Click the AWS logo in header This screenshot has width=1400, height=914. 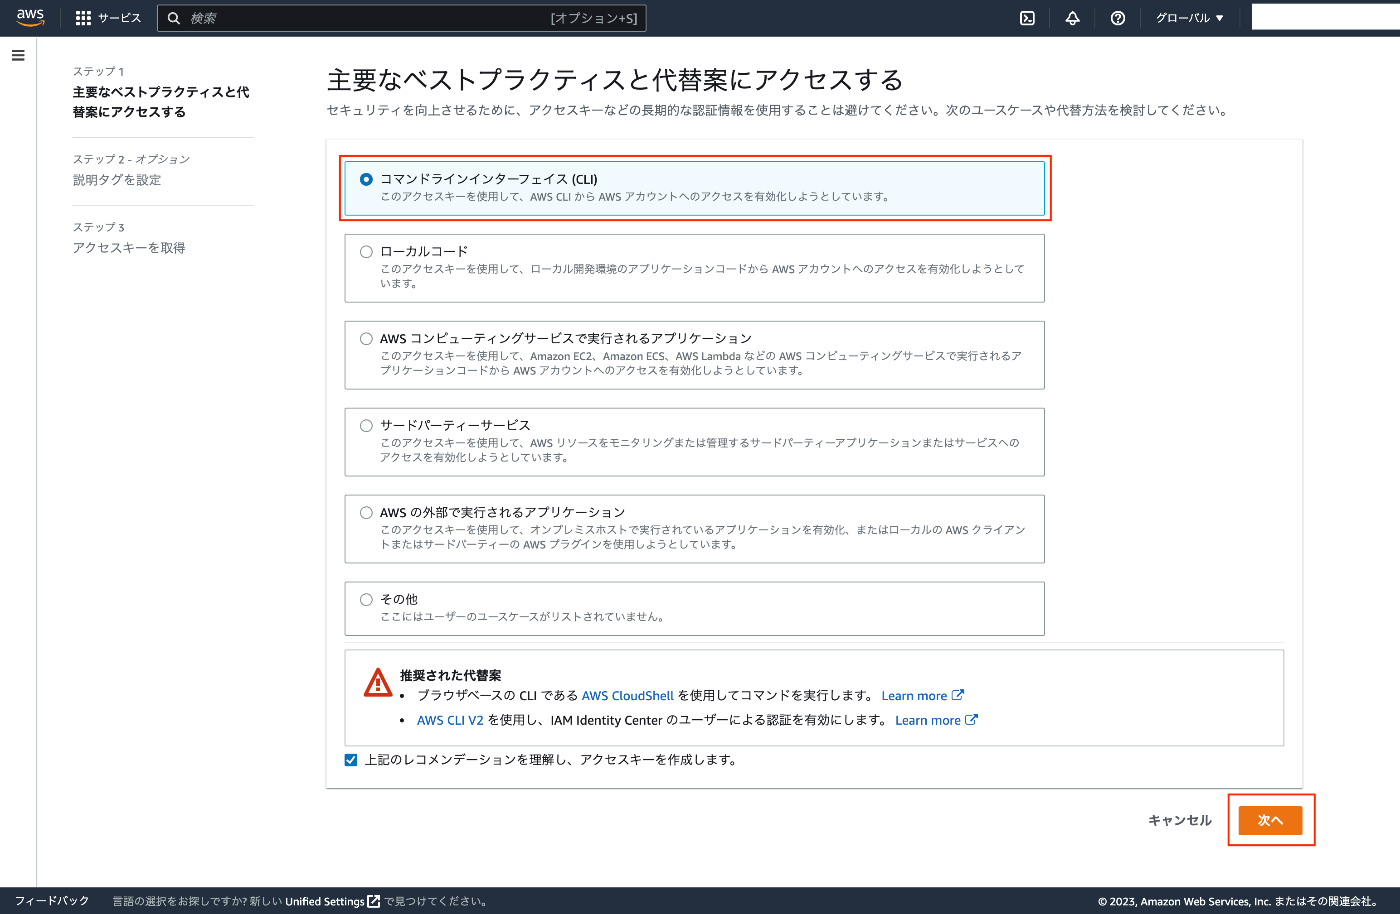point(31,18)
